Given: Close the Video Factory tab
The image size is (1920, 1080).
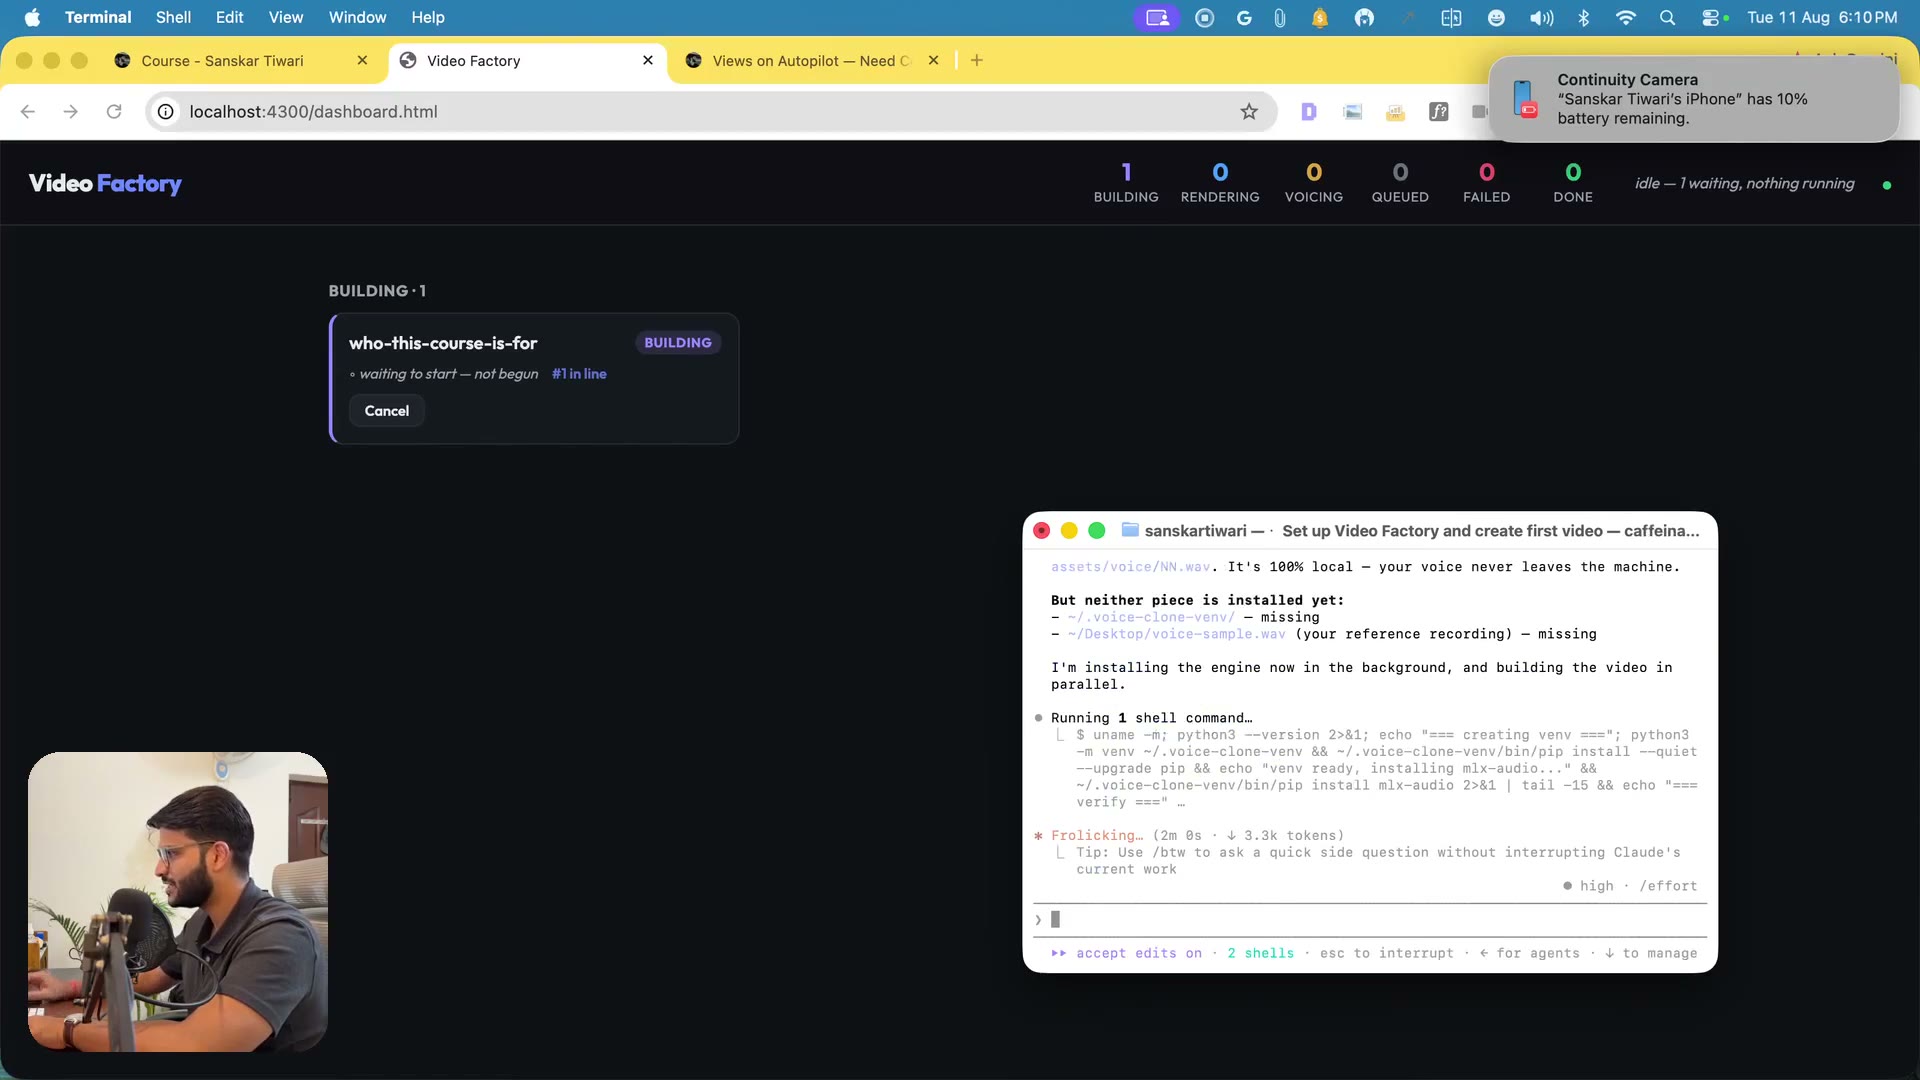Looking at the screenshot, I should [648, 61].
